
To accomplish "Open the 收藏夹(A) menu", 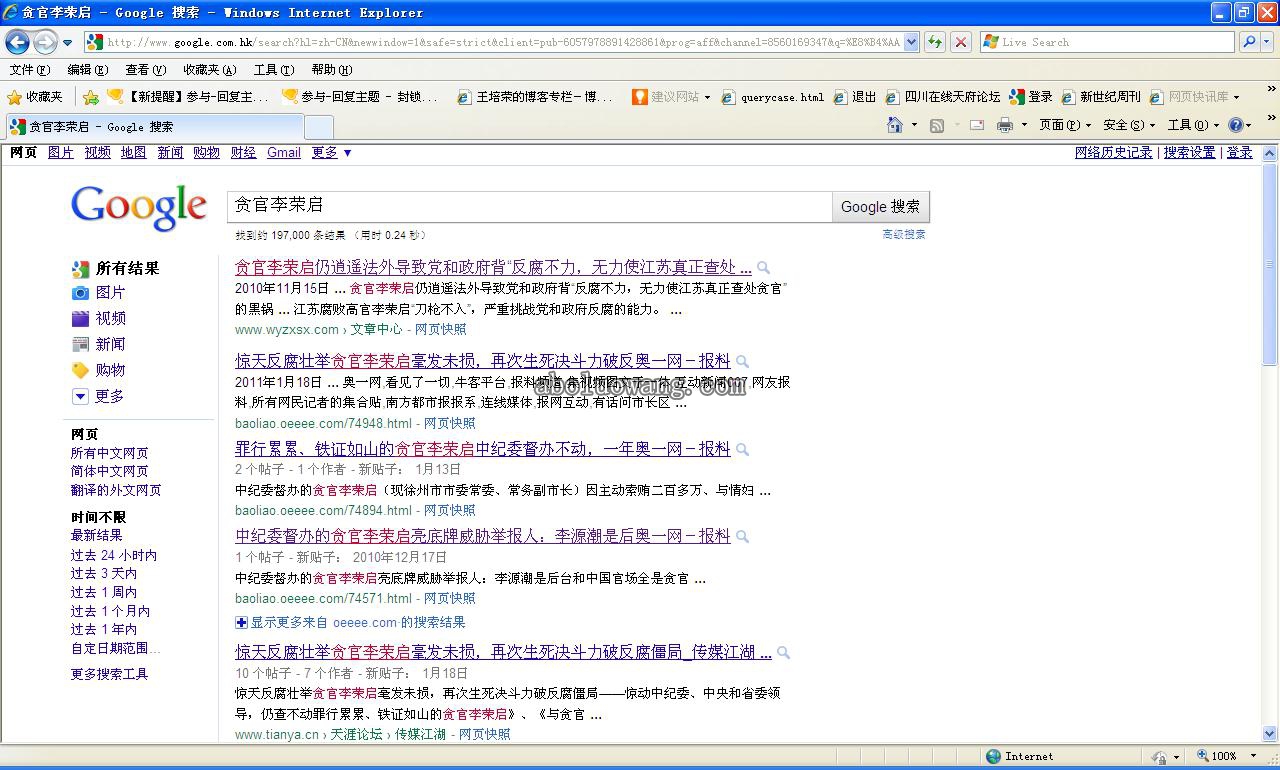I will tap(209, 70).
